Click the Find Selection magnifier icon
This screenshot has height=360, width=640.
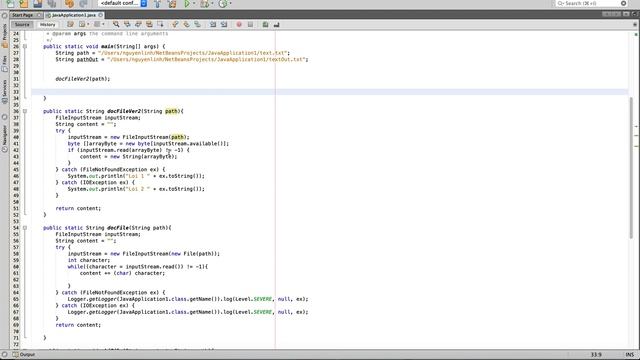point(116,24)
